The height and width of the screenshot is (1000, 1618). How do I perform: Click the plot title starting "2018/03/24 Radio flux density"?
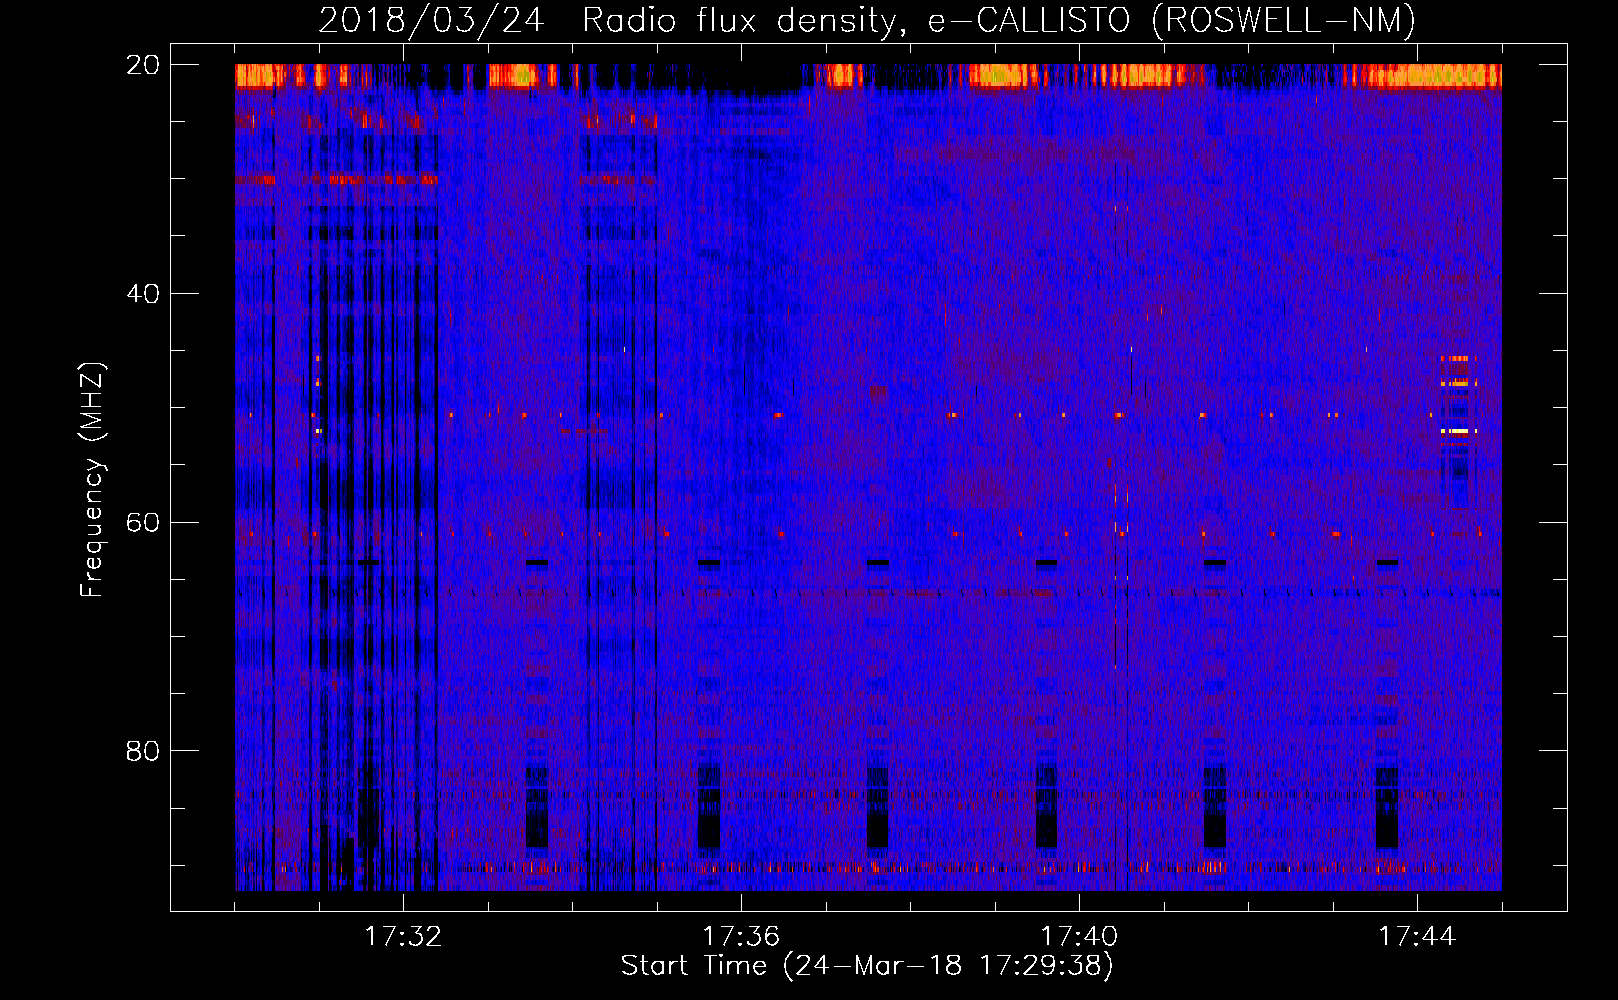pyautogui.click(x=867, y=20)
